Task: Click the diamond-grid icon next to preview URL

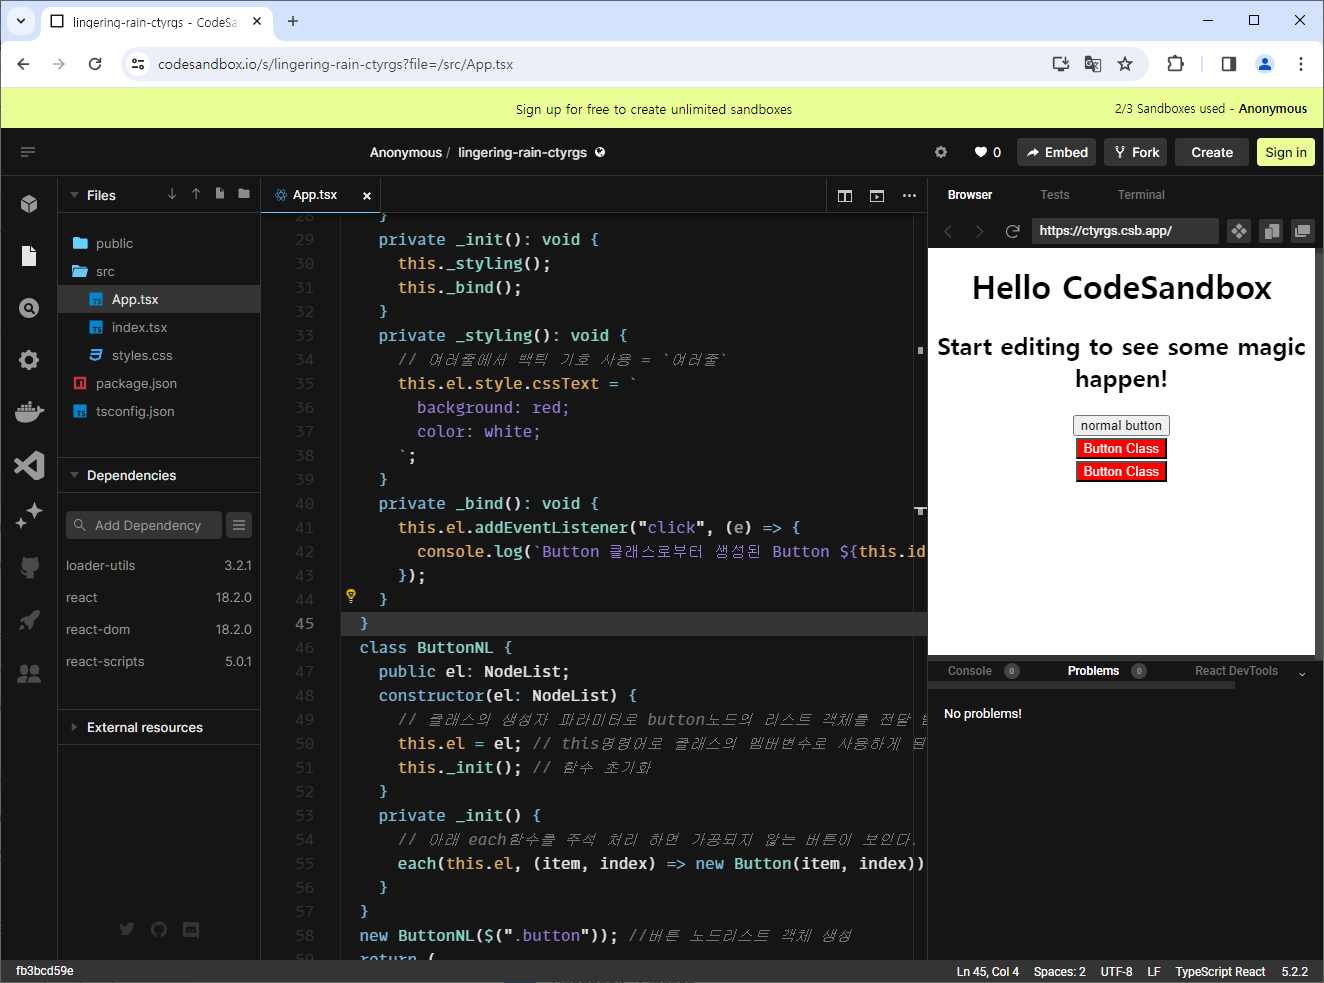Action: (1239, 231)
